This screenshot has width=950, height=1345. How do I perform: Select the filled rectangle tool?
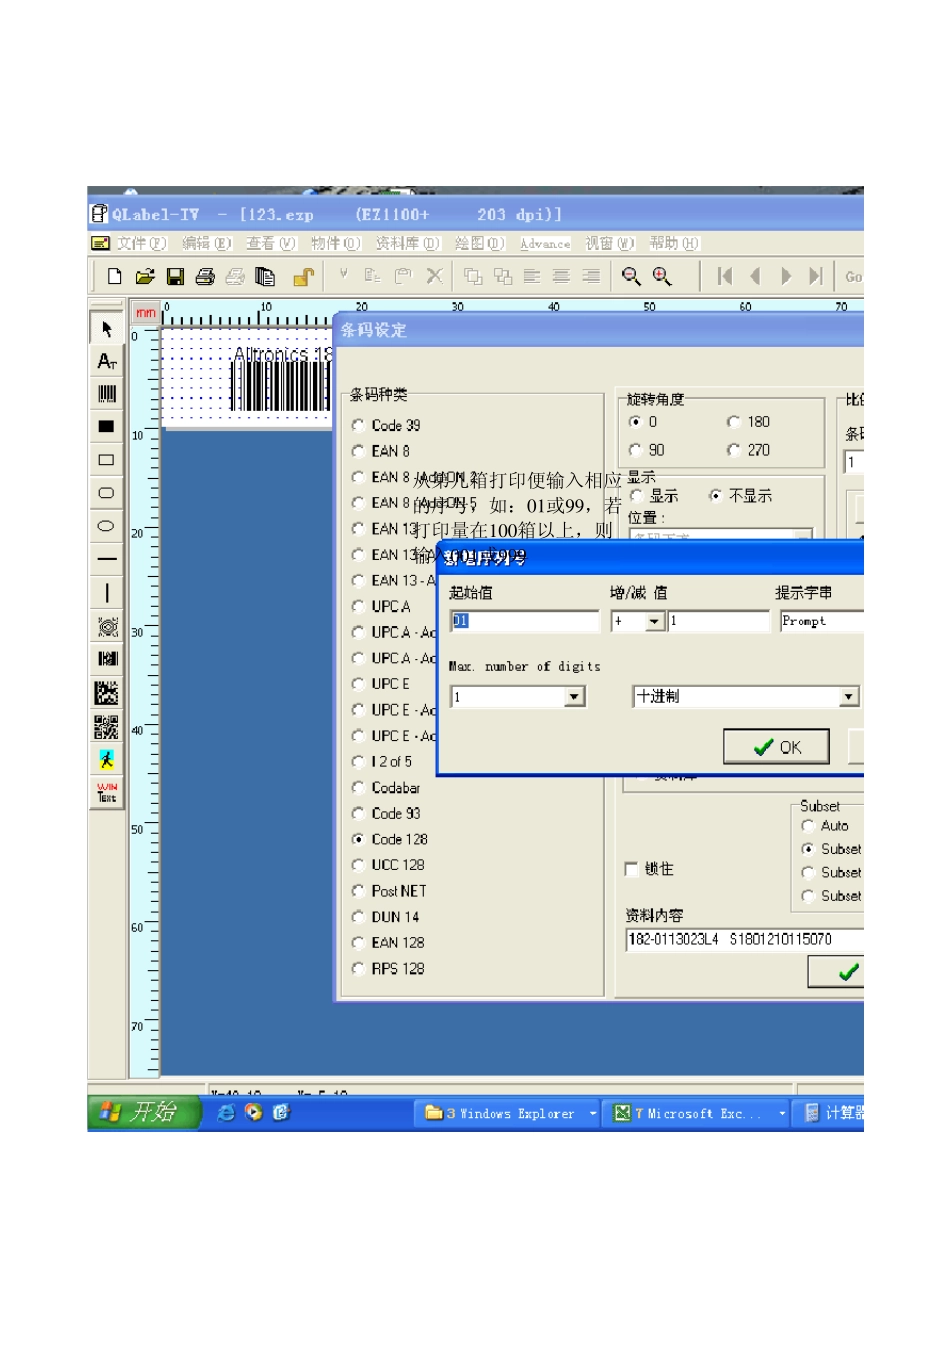pyautogui.click(x=106, y=427)
